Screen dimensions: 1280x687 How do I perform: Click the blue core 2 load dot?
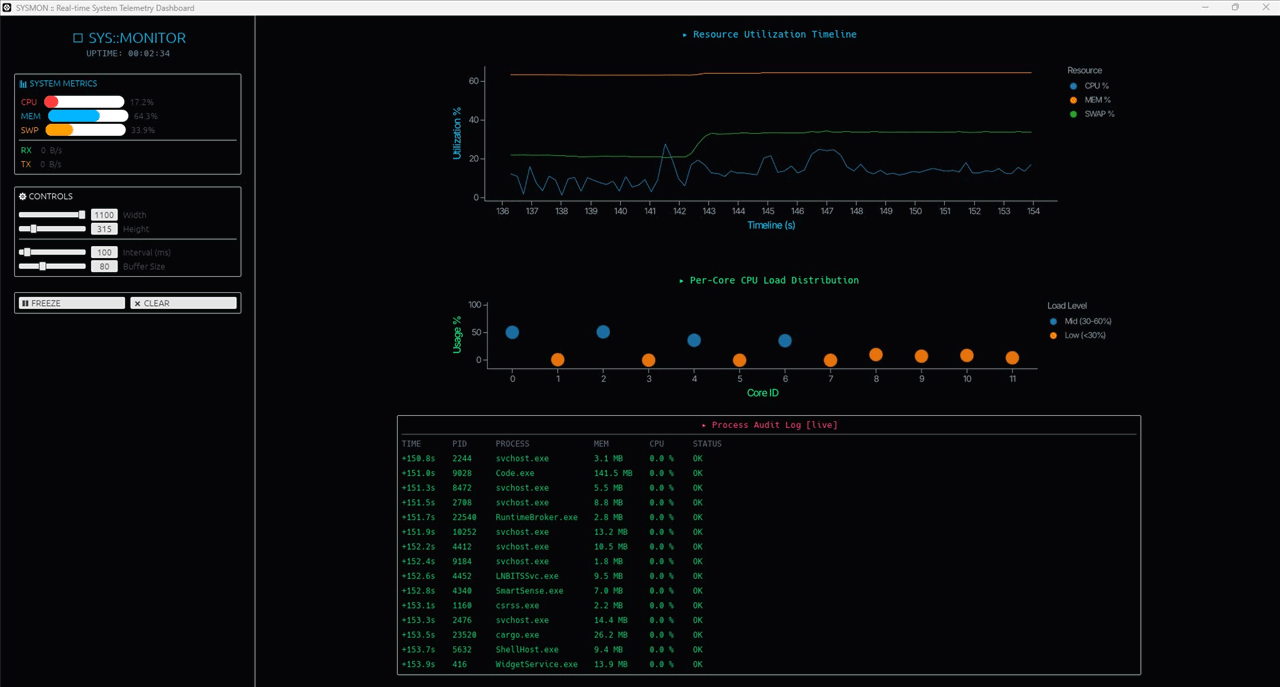[x=603, y=332]
